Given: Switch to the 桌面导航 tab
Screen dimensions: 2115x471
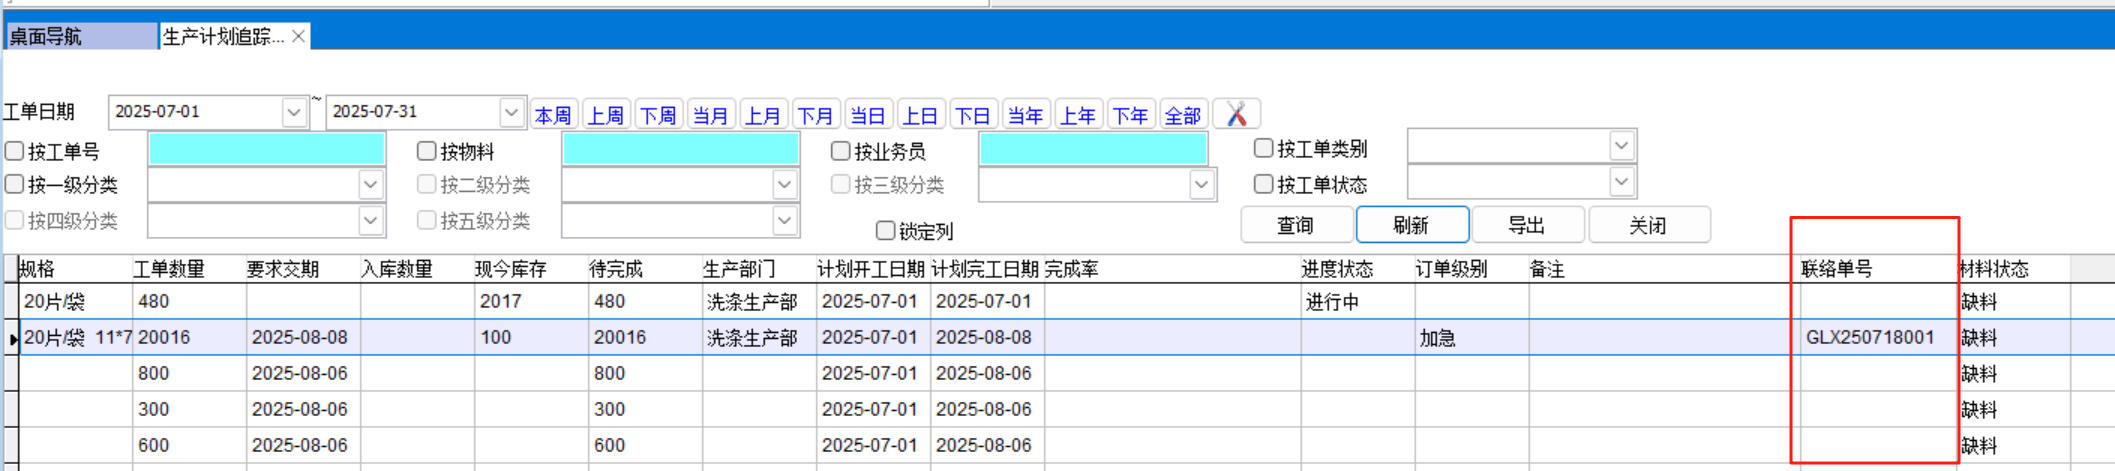Looking at the screenshot, I should pos(80,36).
